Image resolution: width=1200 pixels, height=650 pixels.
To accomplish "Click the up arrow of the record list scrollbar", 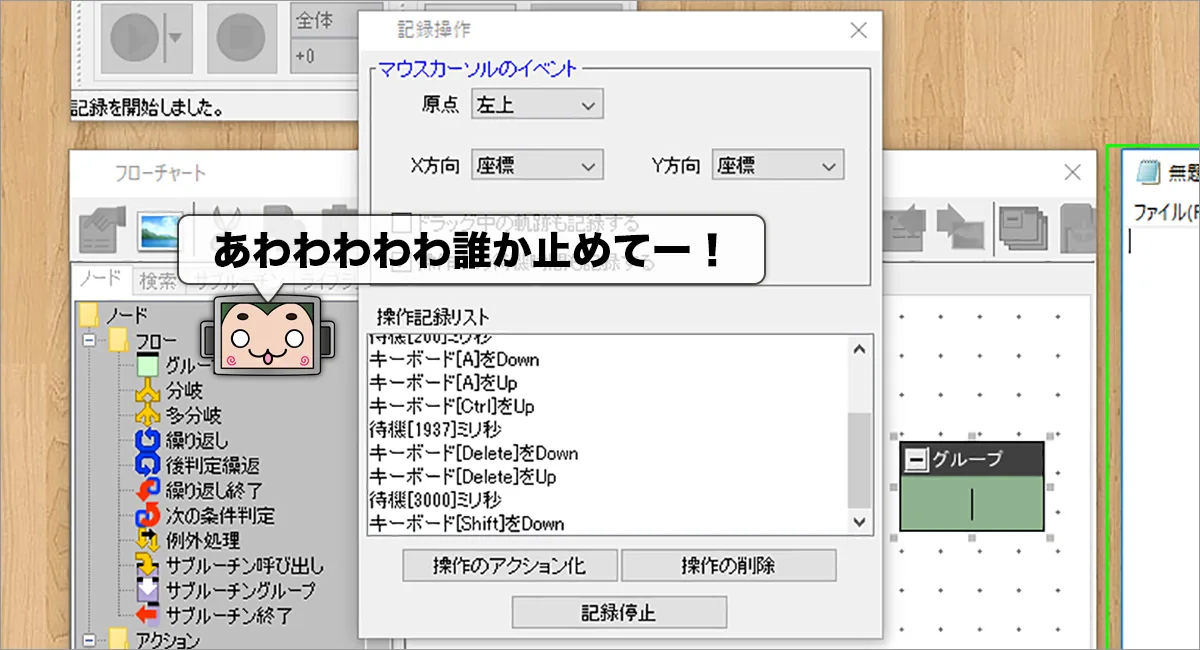I will click(859, 348).
